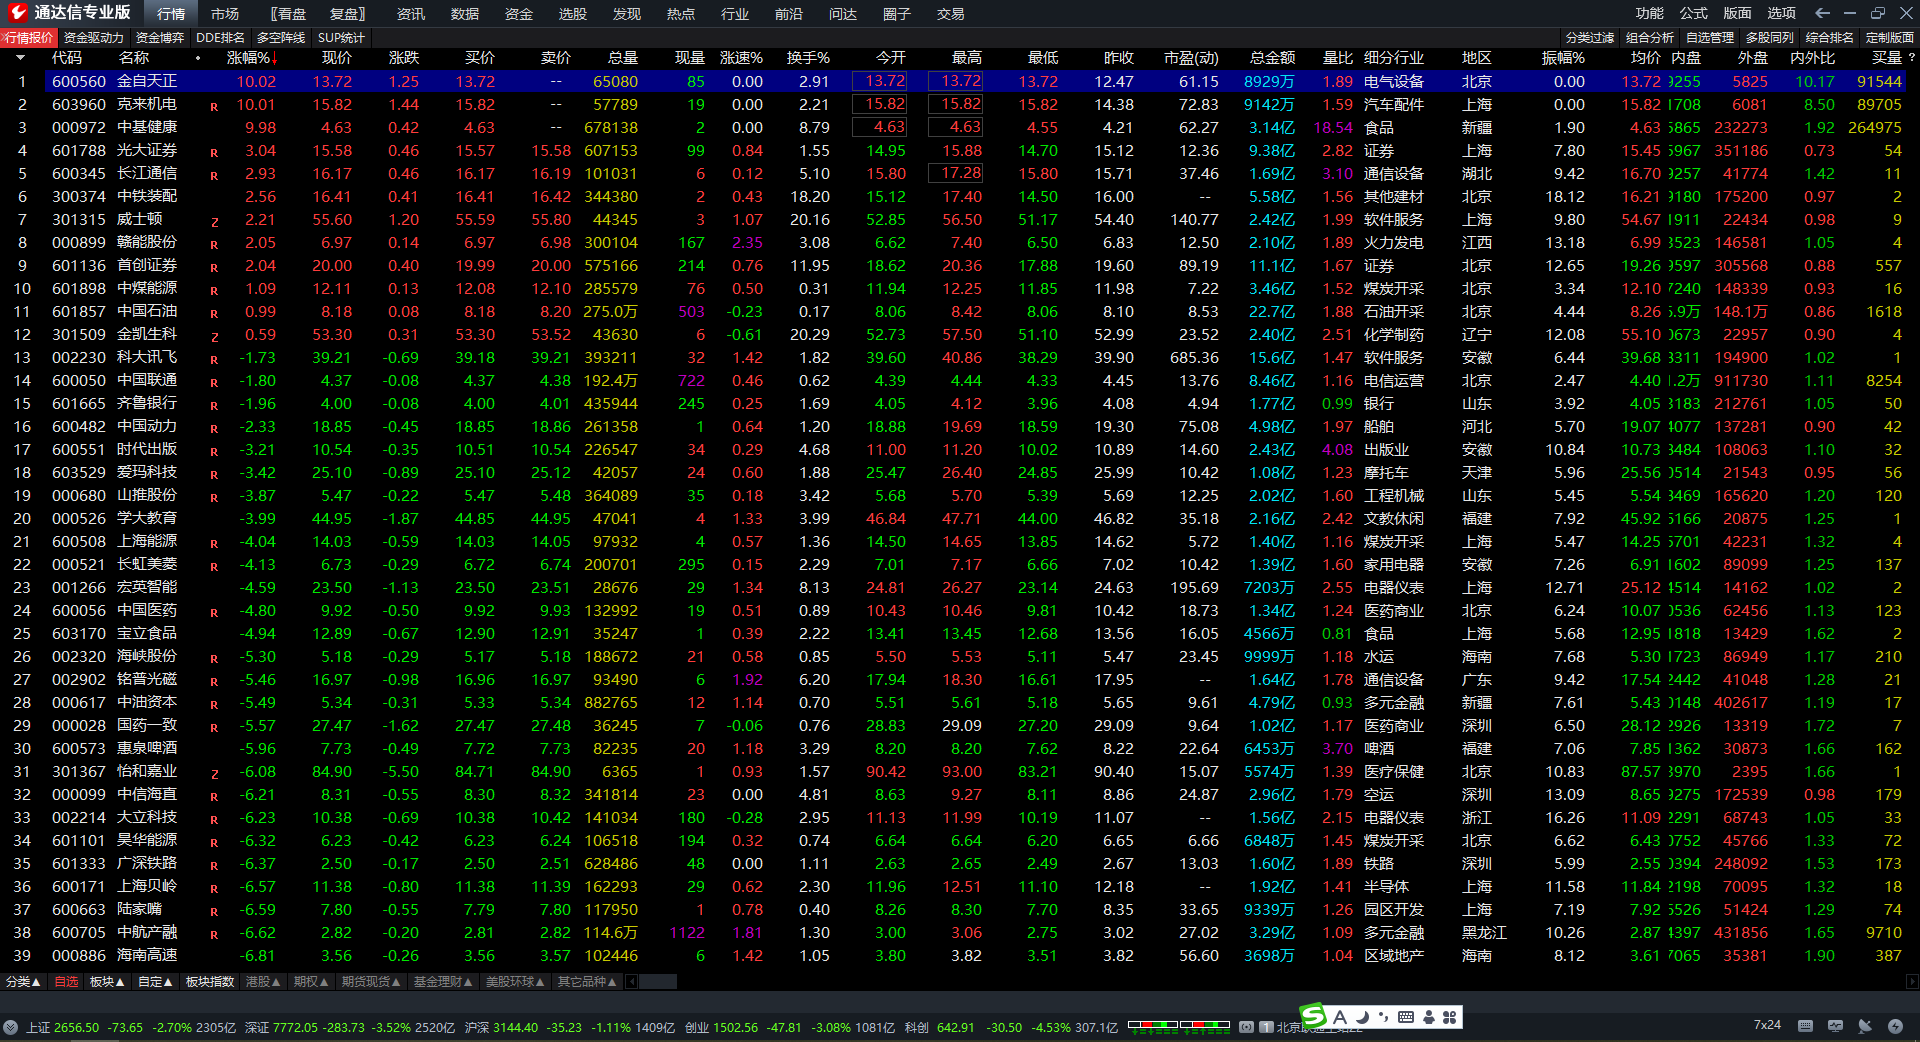Screen dimensions: 1920x1042
Task: Click the 综合排名 button
Action: (1830, 38)
